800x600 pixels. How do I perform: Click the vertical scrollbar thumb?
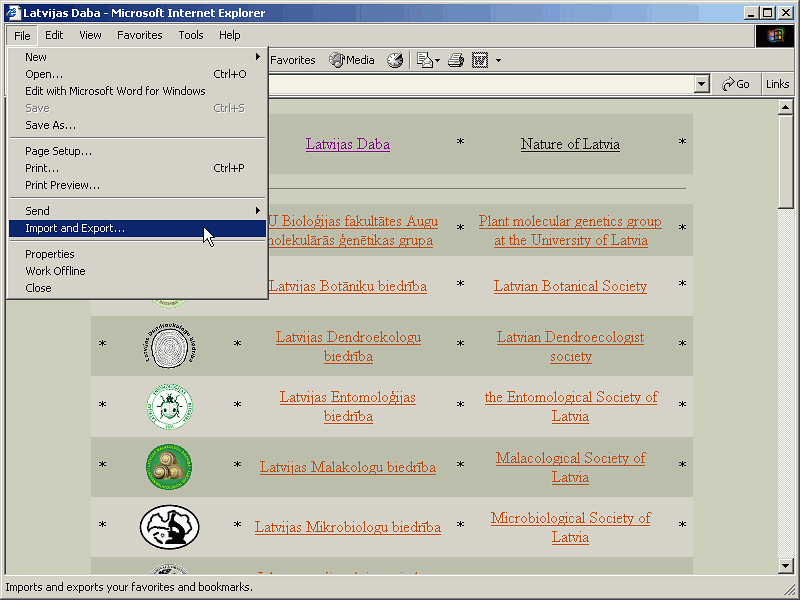[785, 161]
